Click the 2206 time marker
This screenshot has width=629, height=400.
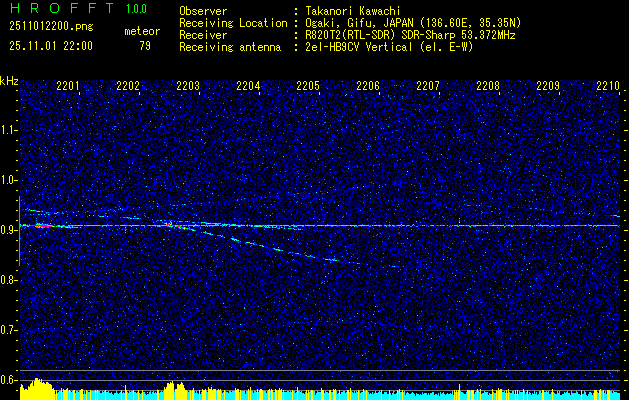[x=368, y=85]
